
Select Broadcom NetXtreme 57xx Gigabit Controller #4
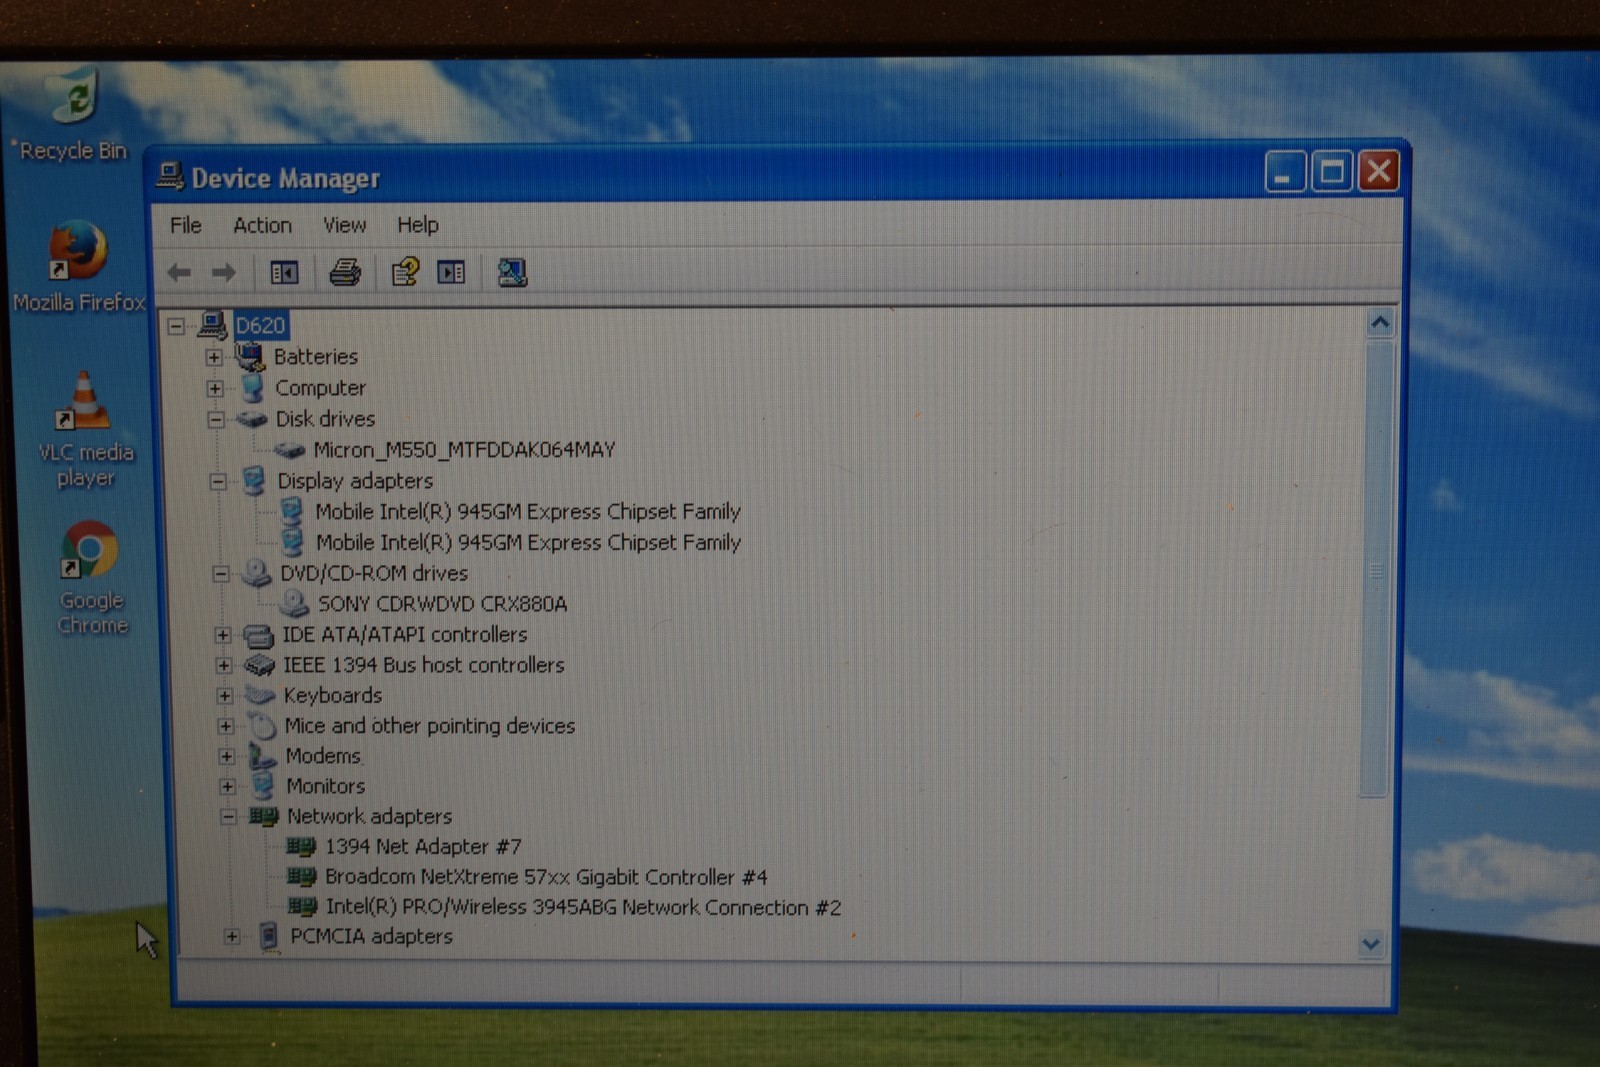pyautogui.click(x=546, y=876)
